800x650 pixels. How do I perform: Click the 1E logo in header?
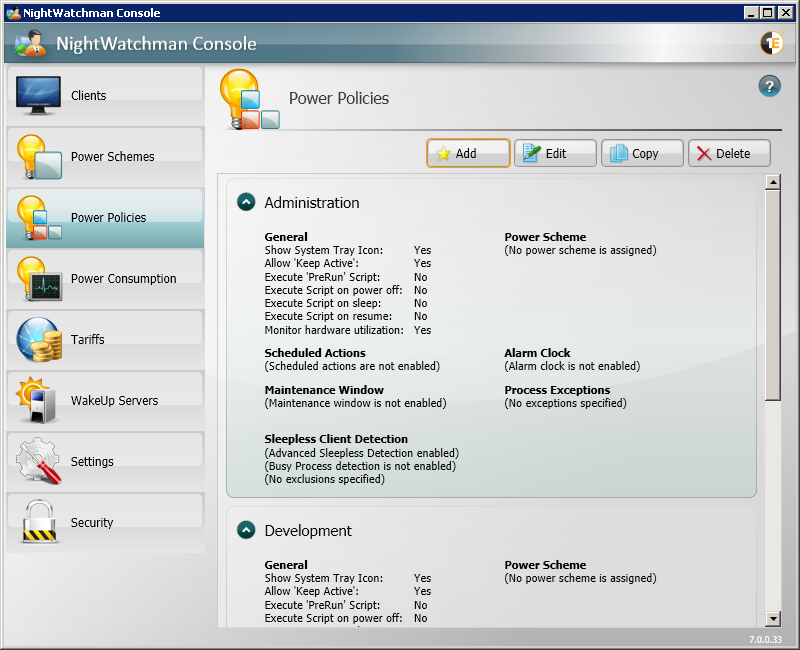pos(771,43)
